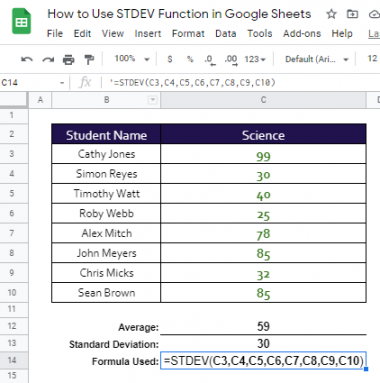The image size is (380, 383).
Task: Open the Google Sheets home icon
Action: tap(21, 22)
